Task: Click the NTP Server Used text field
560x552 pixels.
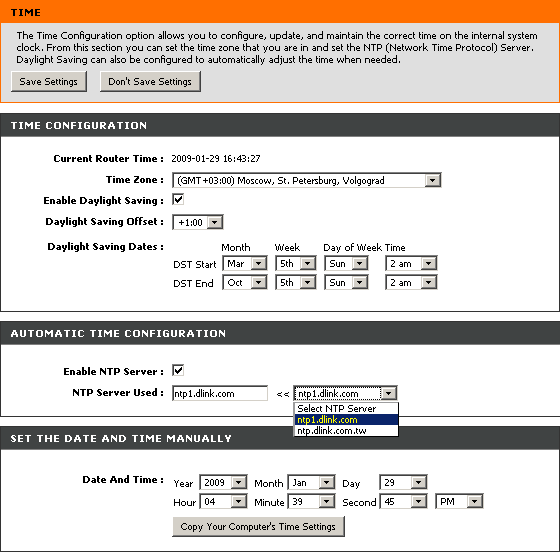Action: tap(220, 393)
